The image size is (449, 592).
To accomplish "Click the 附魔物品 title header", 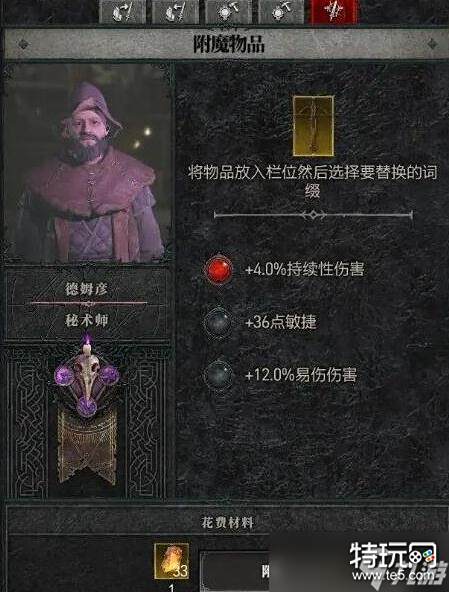I will (x=229, y=44).
